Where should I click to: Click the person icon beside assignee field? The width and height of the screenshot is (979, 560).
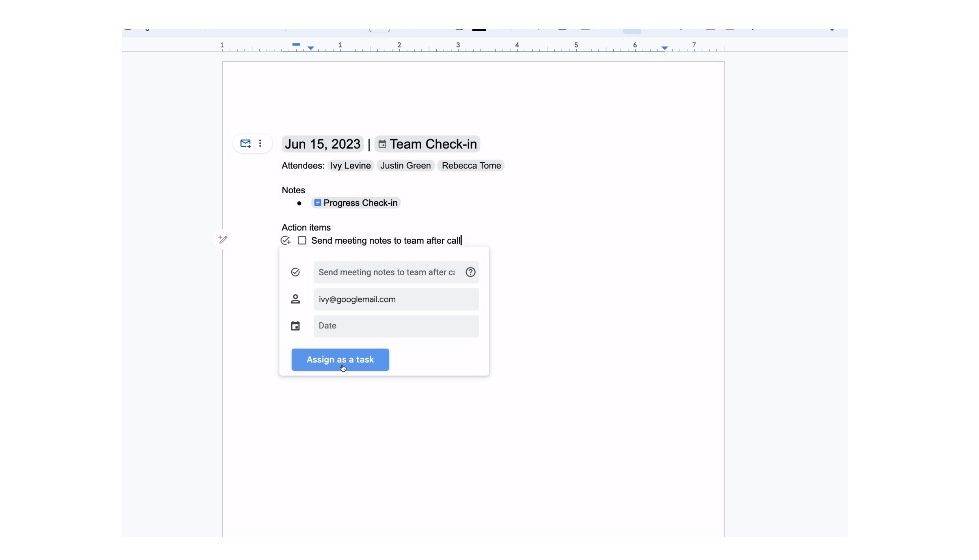295,299
